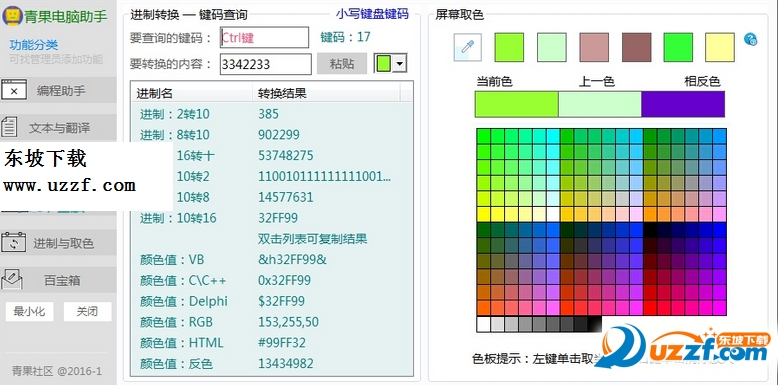Select the 进制：8转10 row

point(271,135)
